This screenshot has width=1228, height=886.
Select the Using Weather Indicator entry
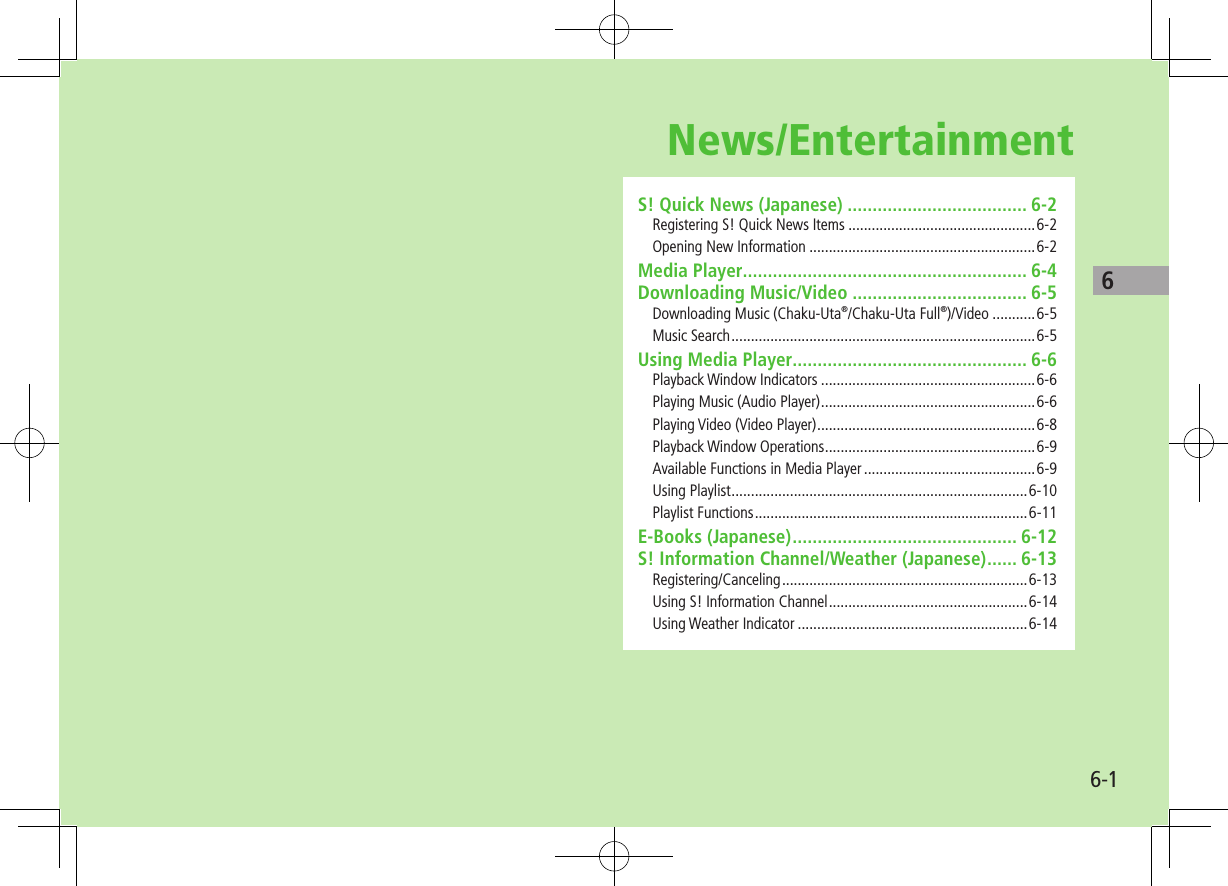[x=724, y=624]
